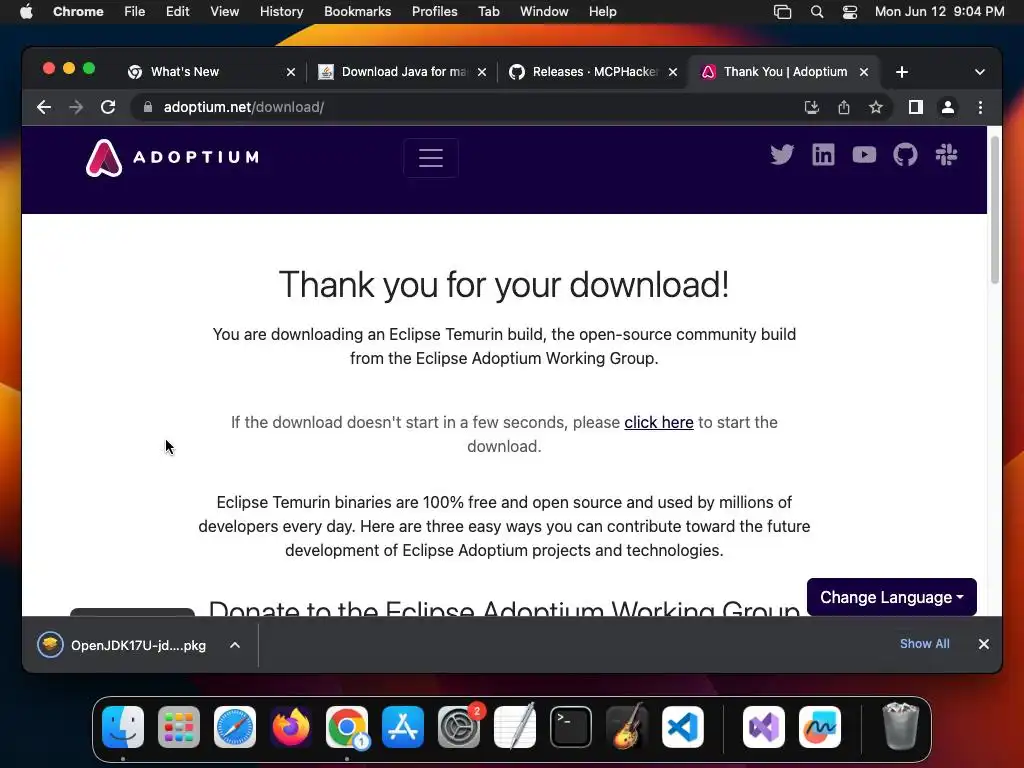1024x768 pixels.
Task: Open Adoptium GitHub icon
Action: pyautogui.click(x=905, y=155)
